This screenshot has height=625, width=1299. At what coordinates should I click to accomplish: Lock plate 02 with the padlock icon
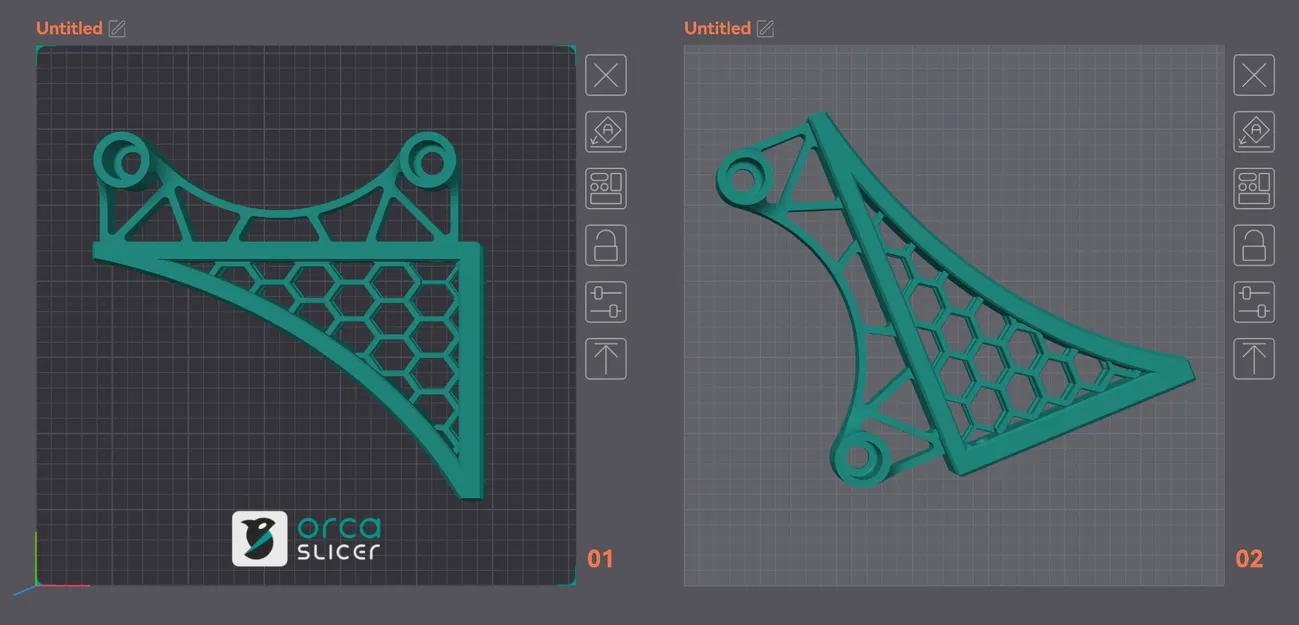(1254, 245)
